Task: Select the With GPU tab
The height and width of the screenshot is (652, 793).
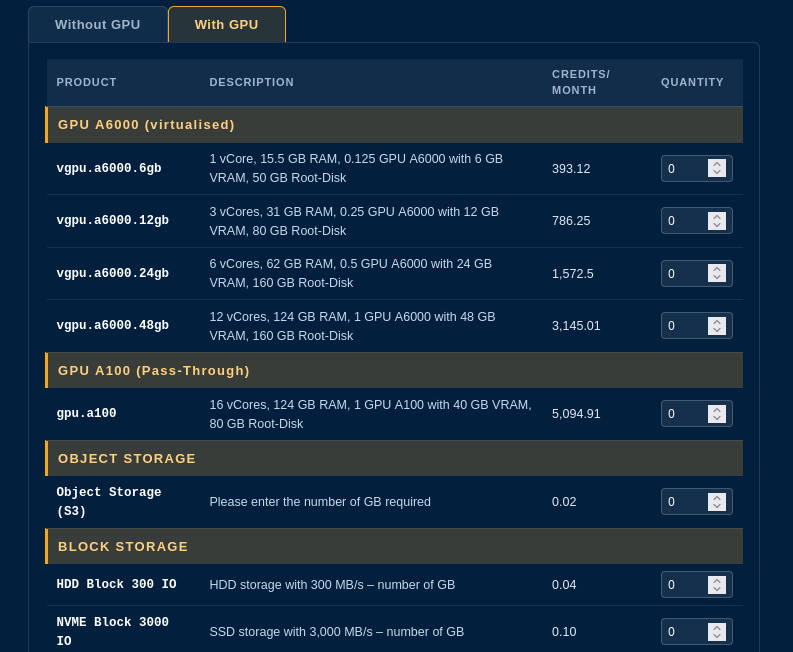Action: 227,24
